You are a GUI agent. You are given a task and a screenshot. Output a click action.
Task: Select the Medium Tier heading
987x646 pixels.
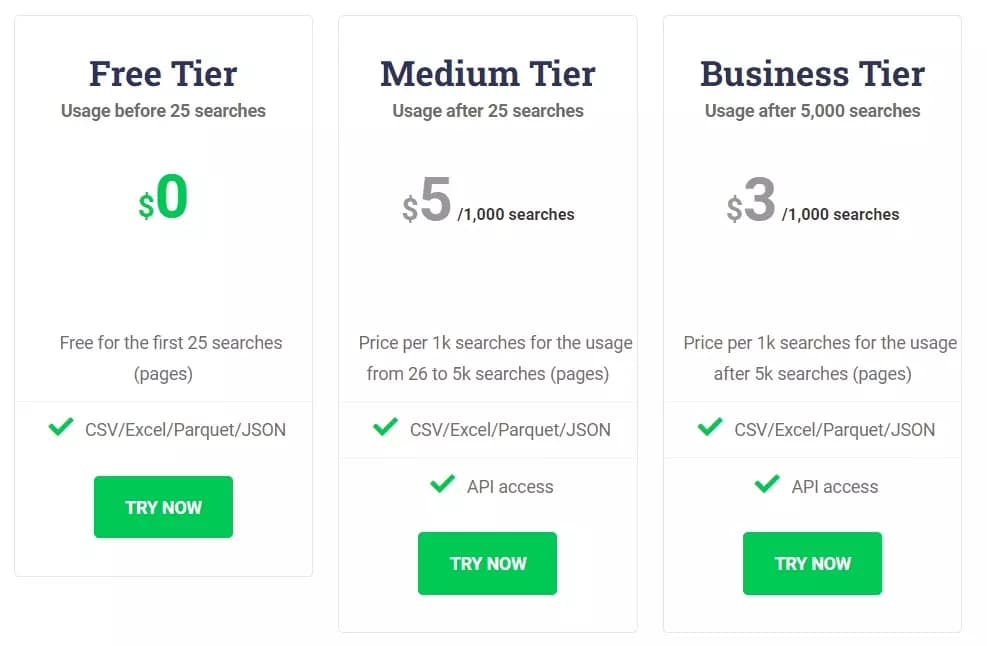tap(487, 72)
